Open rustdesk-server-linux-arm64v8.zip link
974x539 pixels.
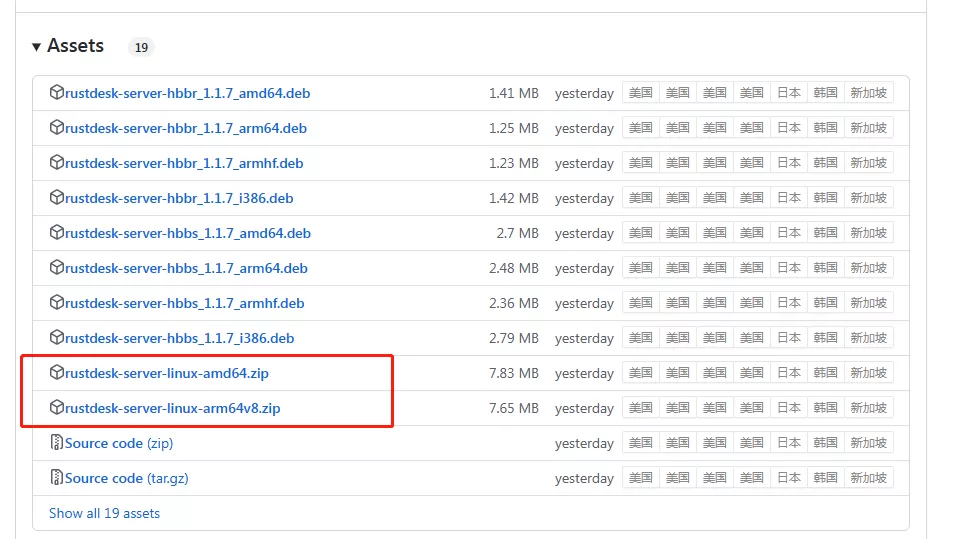[173, 408]
